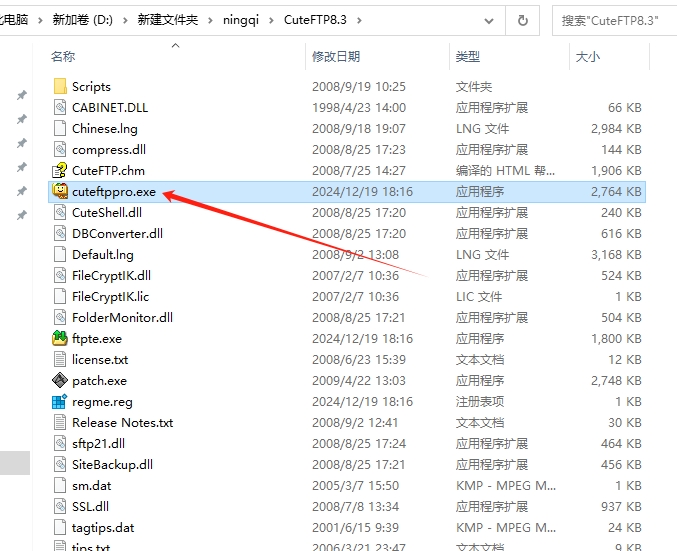Select the SSL.dll file icon
The image size is (677, 551).
(60, 507)
